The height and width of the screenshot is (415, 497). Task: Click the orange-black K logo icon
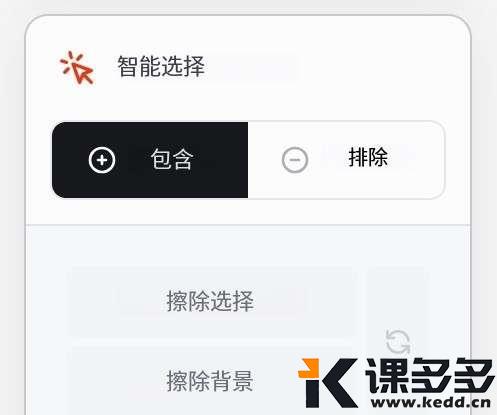point(327,383)
